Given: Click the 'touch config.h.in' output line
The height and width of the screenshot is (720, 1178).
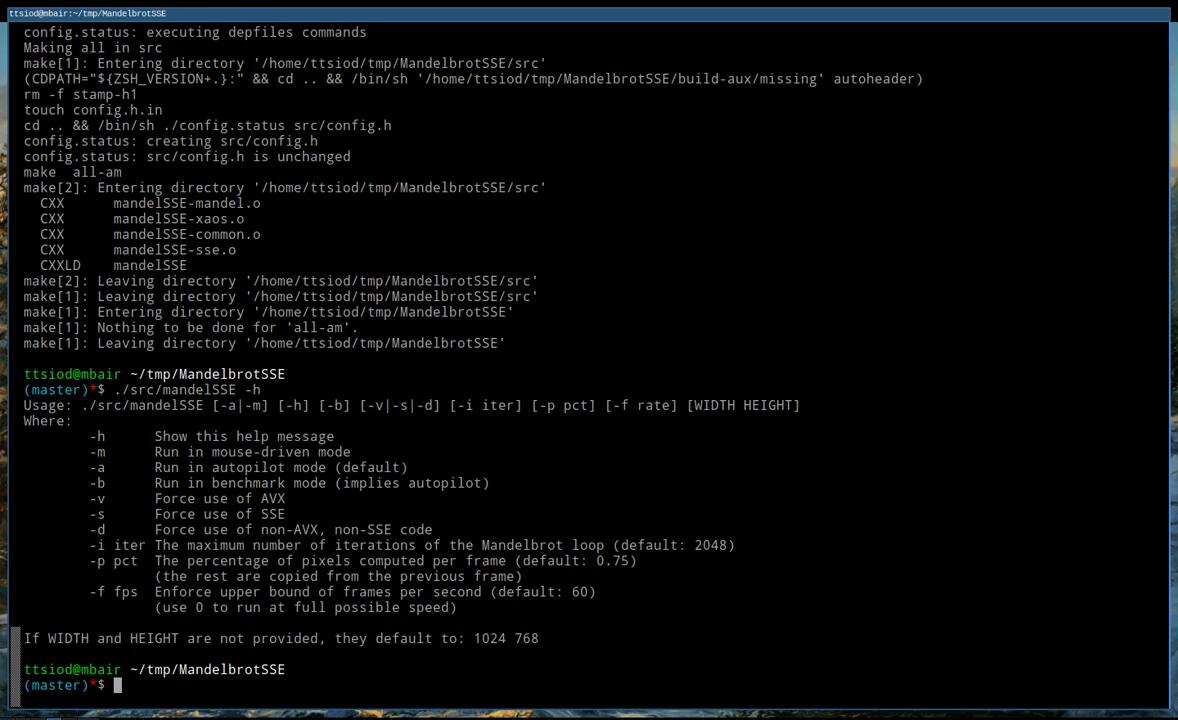Looking at the screenshot, I should (x=93, y=110).
